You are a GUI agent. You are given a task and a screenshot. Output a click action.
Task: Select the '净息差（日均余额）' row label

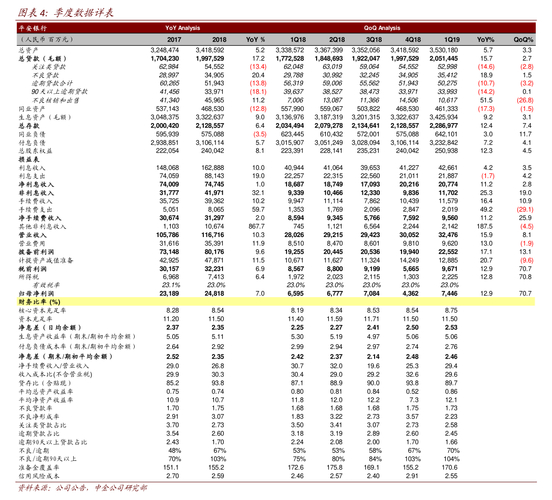50,328
